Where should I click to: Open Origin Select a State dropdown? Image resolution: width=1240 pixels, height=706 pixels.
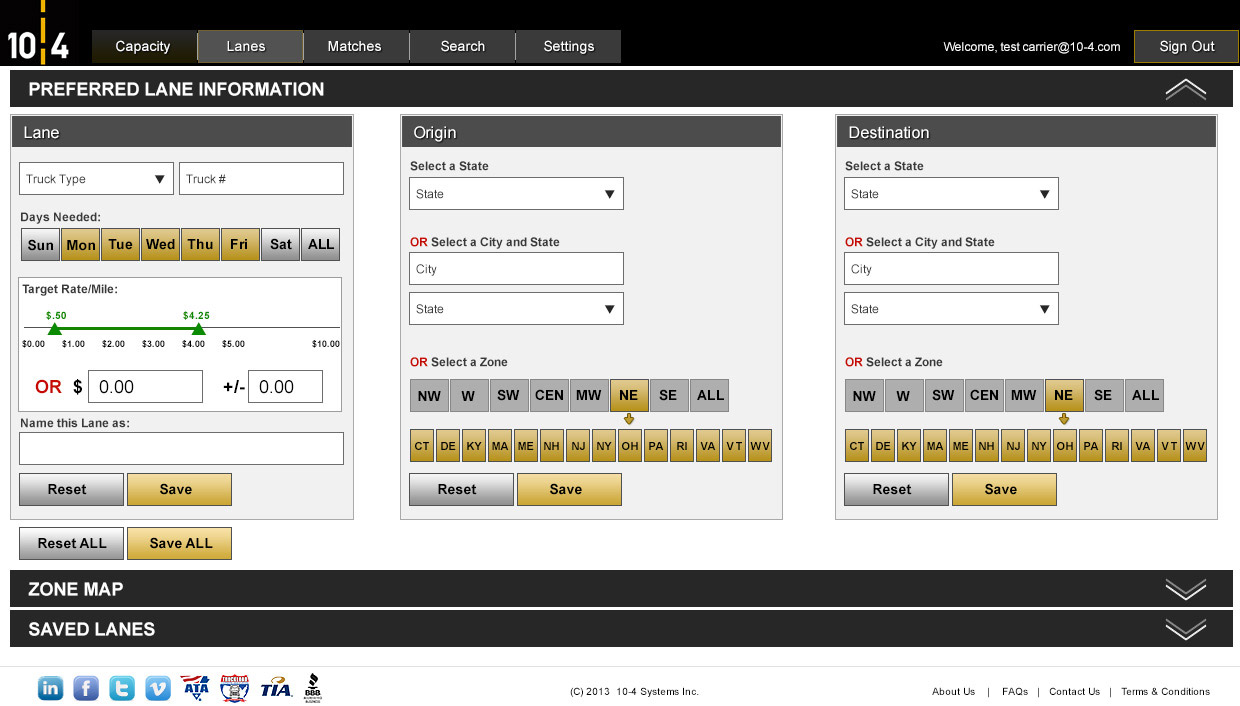[x=516, y=194]
